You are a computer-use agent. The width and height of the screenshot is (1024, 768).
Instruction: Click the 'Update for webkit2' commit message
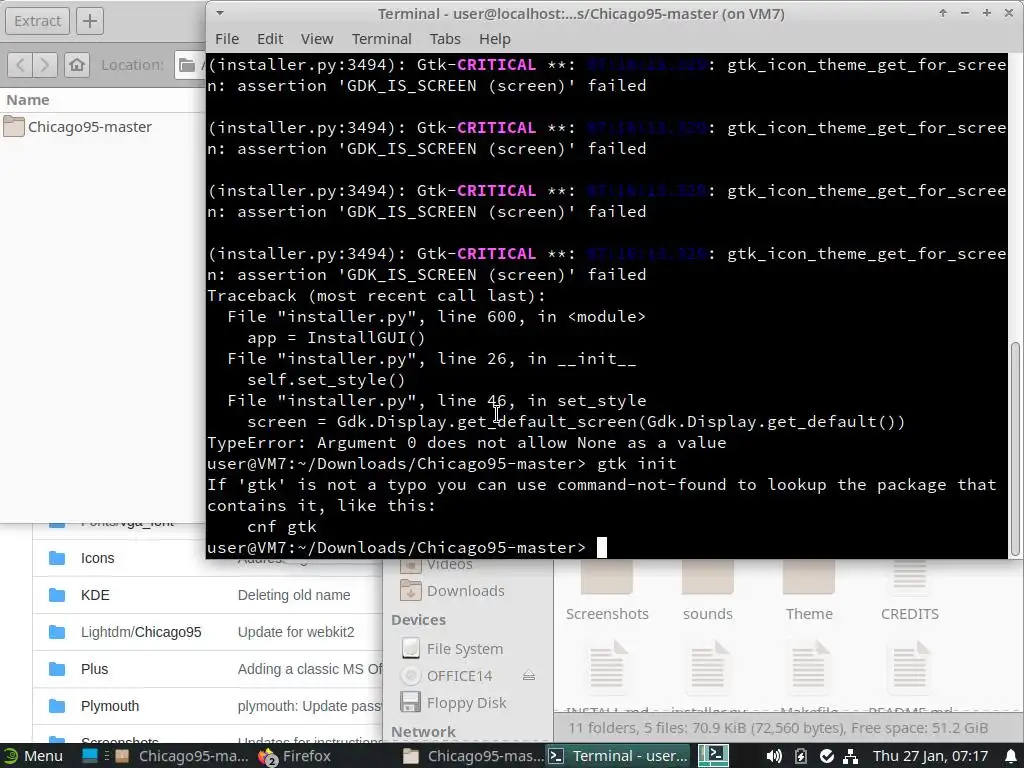[296, 632]
